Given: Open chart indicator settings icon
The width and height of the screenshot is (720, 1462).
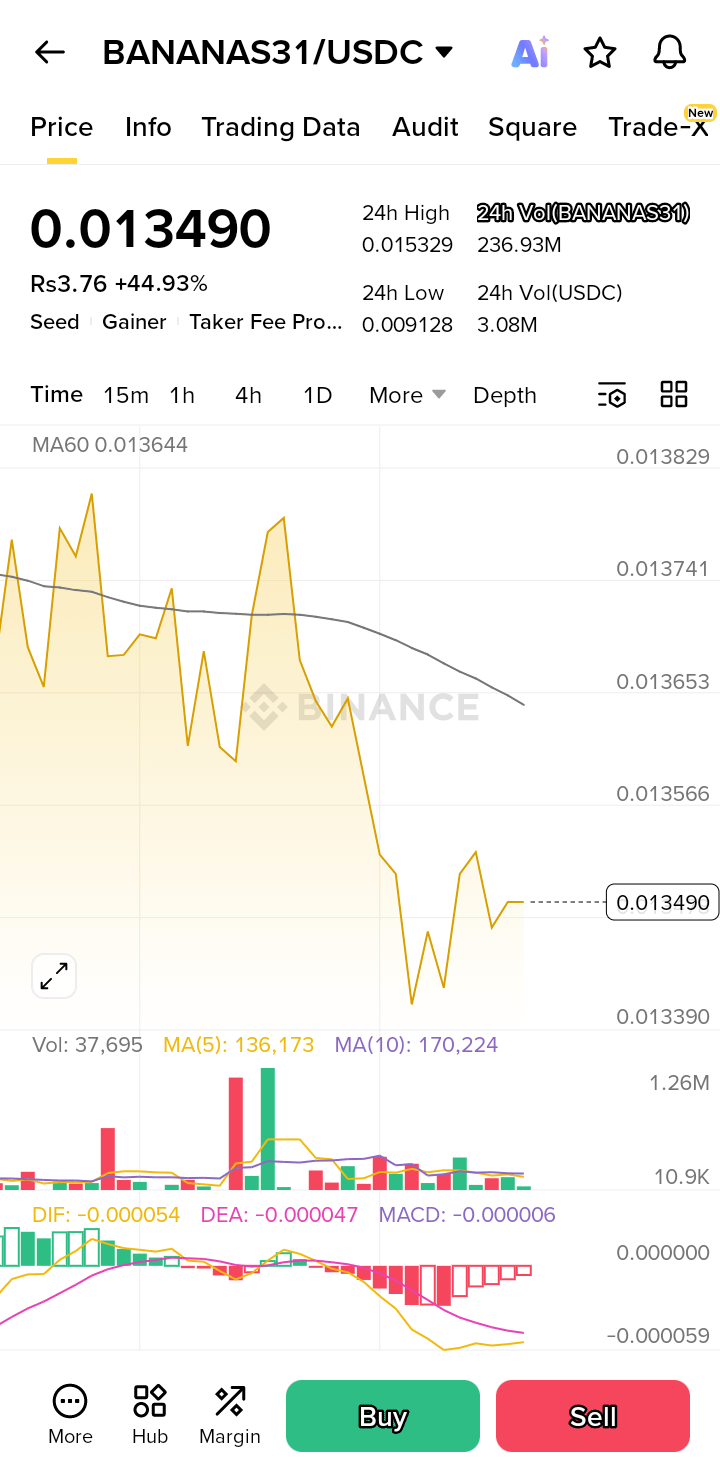Looking at the screenshot, I should (x=612, y=395).
